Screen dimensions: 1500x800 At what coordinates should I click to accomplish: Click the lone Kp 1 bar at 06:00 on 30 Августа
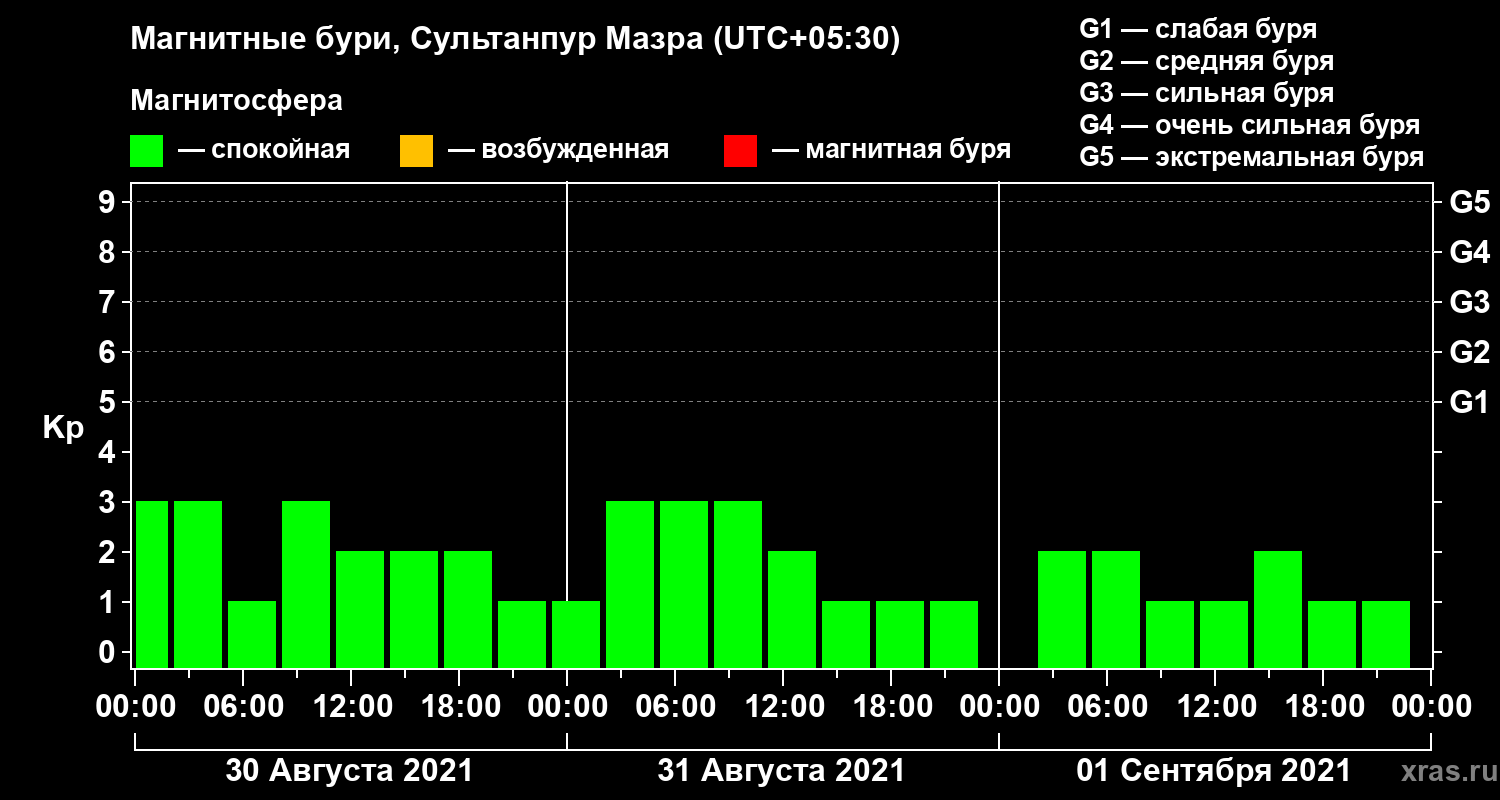(x=252, y=634)
